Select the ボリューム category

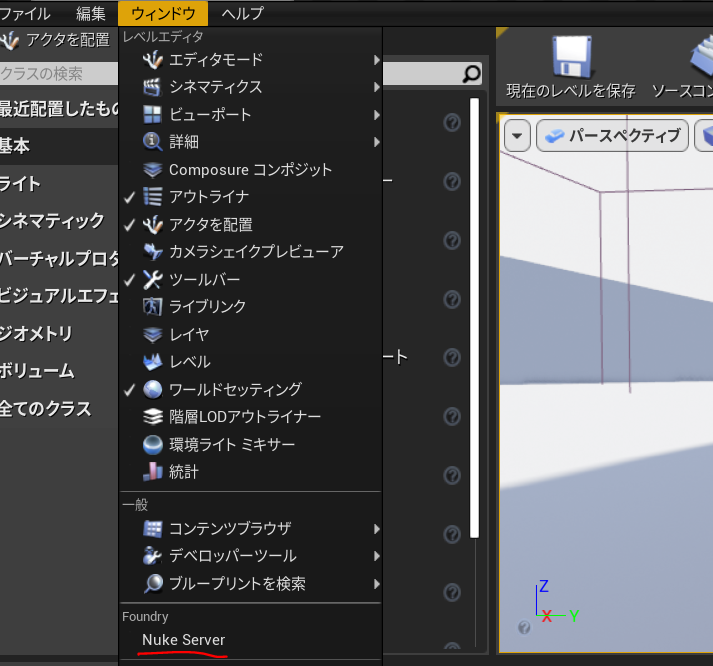[59, 371]
